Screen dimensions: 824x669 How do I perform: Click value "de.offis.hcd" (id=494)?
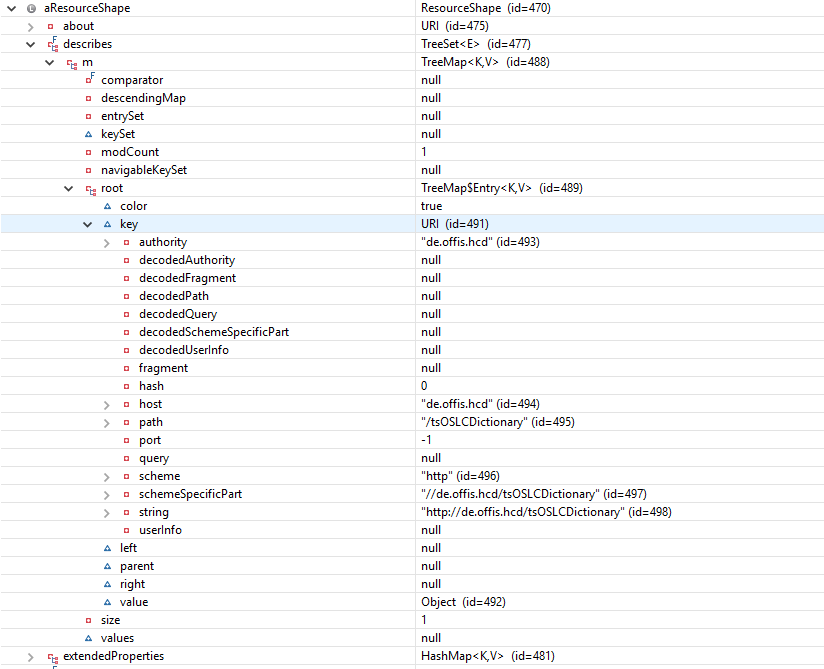(480, 404)
